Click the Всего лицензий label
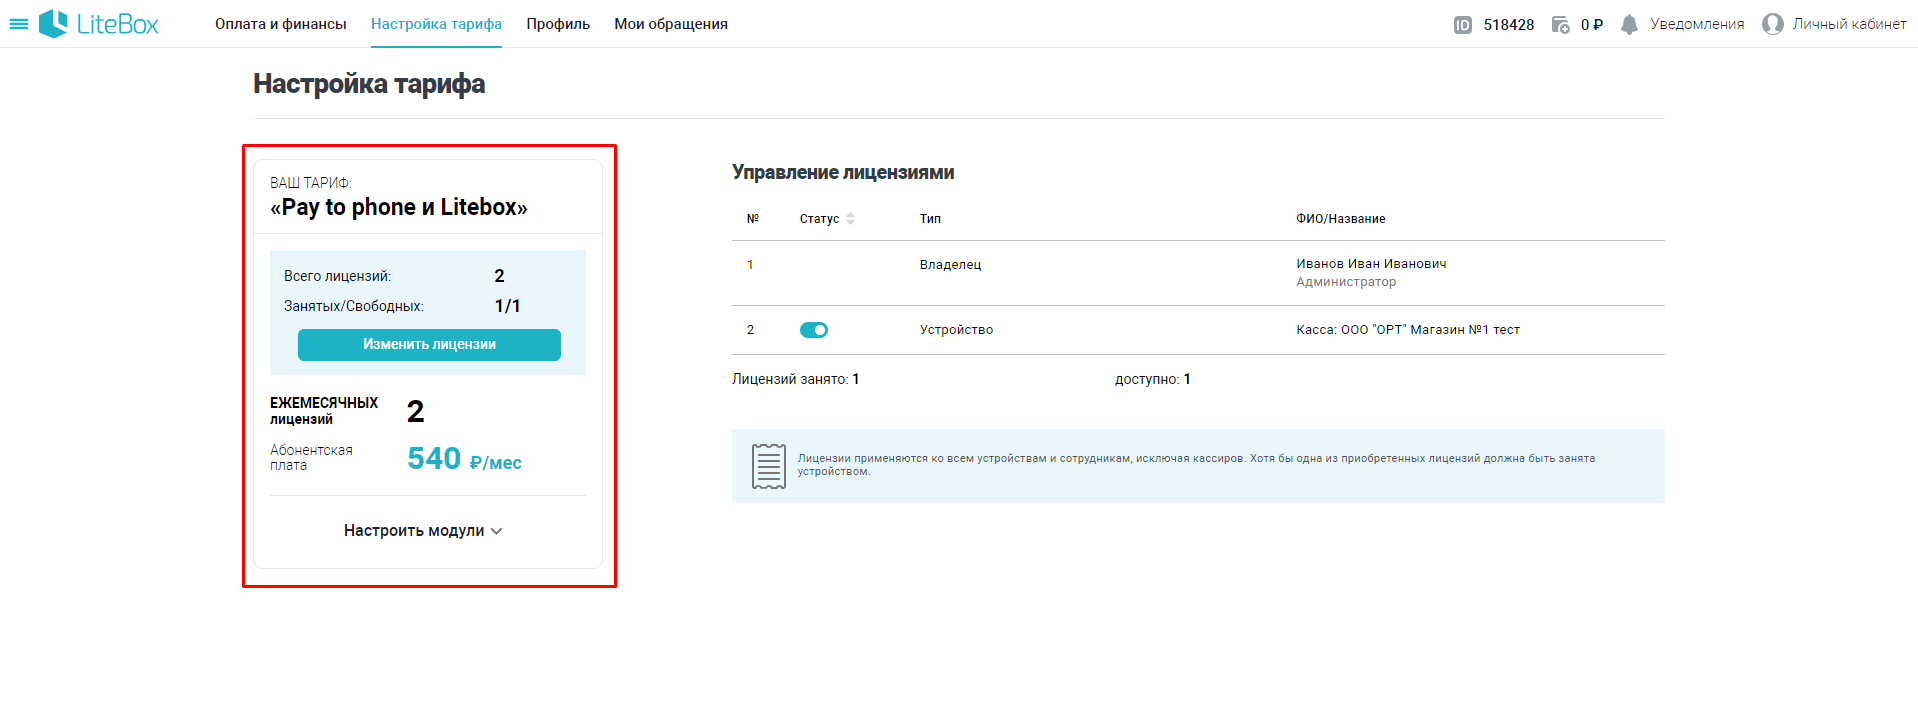 point(337,276)
